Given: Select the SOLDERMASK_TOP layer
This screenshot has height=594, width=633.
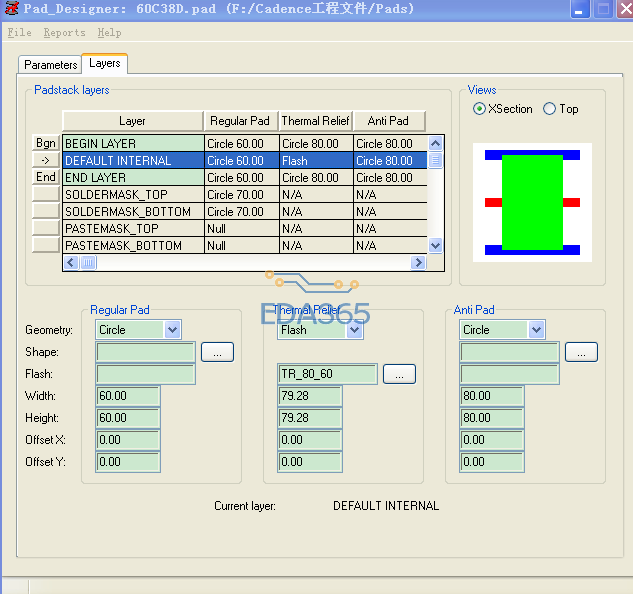Looking at the screenshot, I should tap(133, 194).
